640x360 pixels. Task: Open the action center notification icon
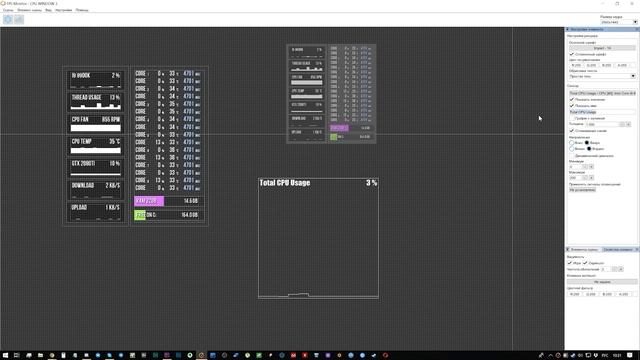click(x=630, y=355)
